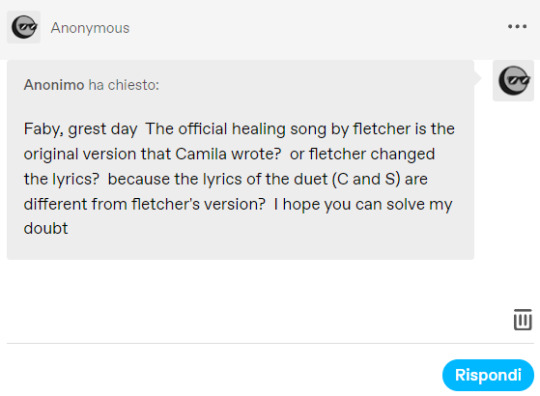Click 'I hope you can solve my'
This screenshot has height=396, width=540.
(363, 205)
